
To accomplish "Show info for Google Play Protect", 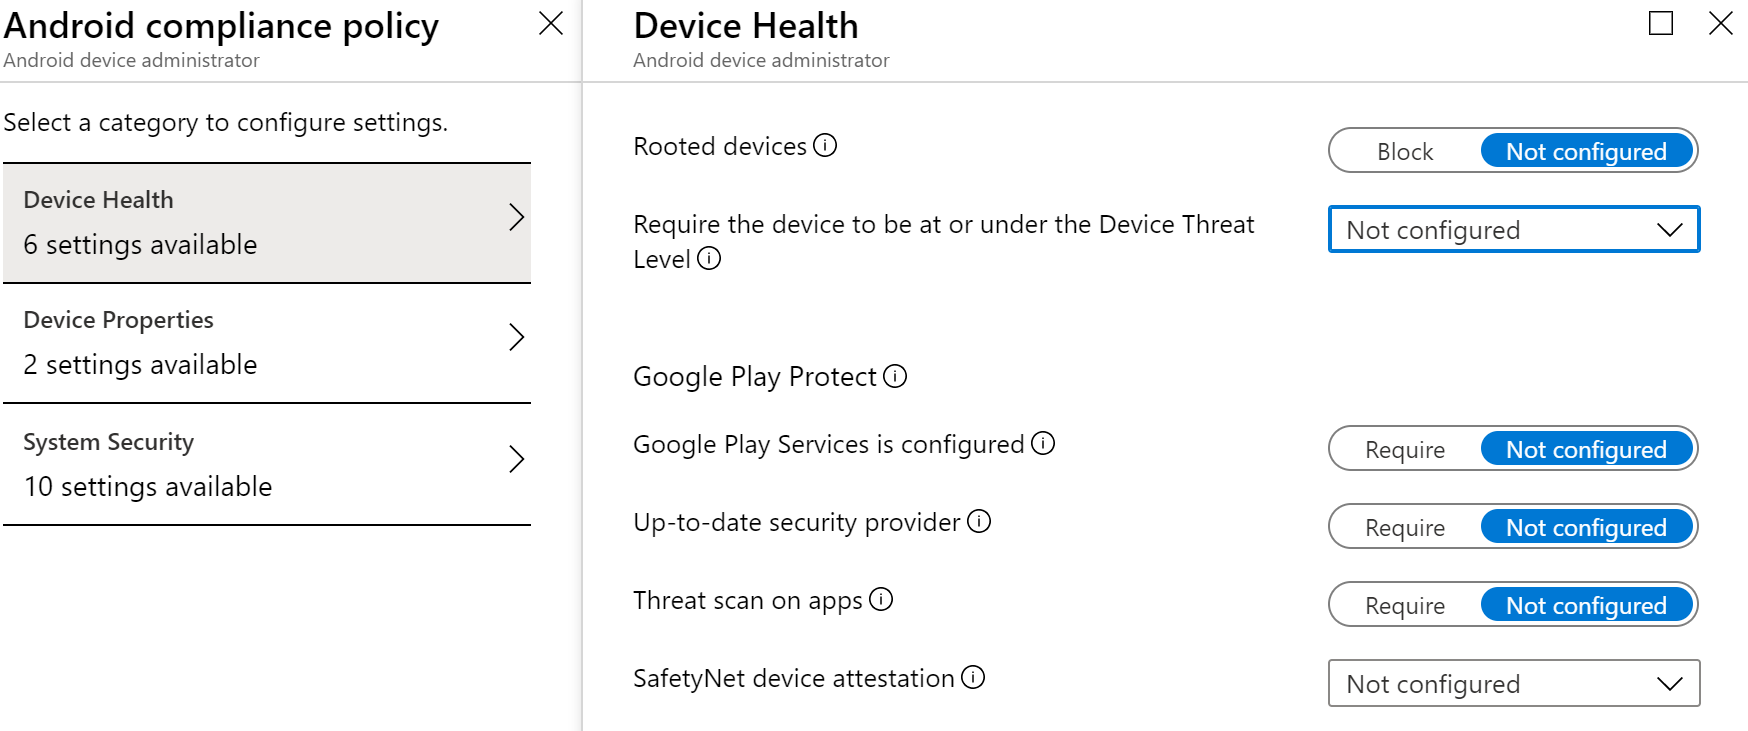I will click(895, 376).
